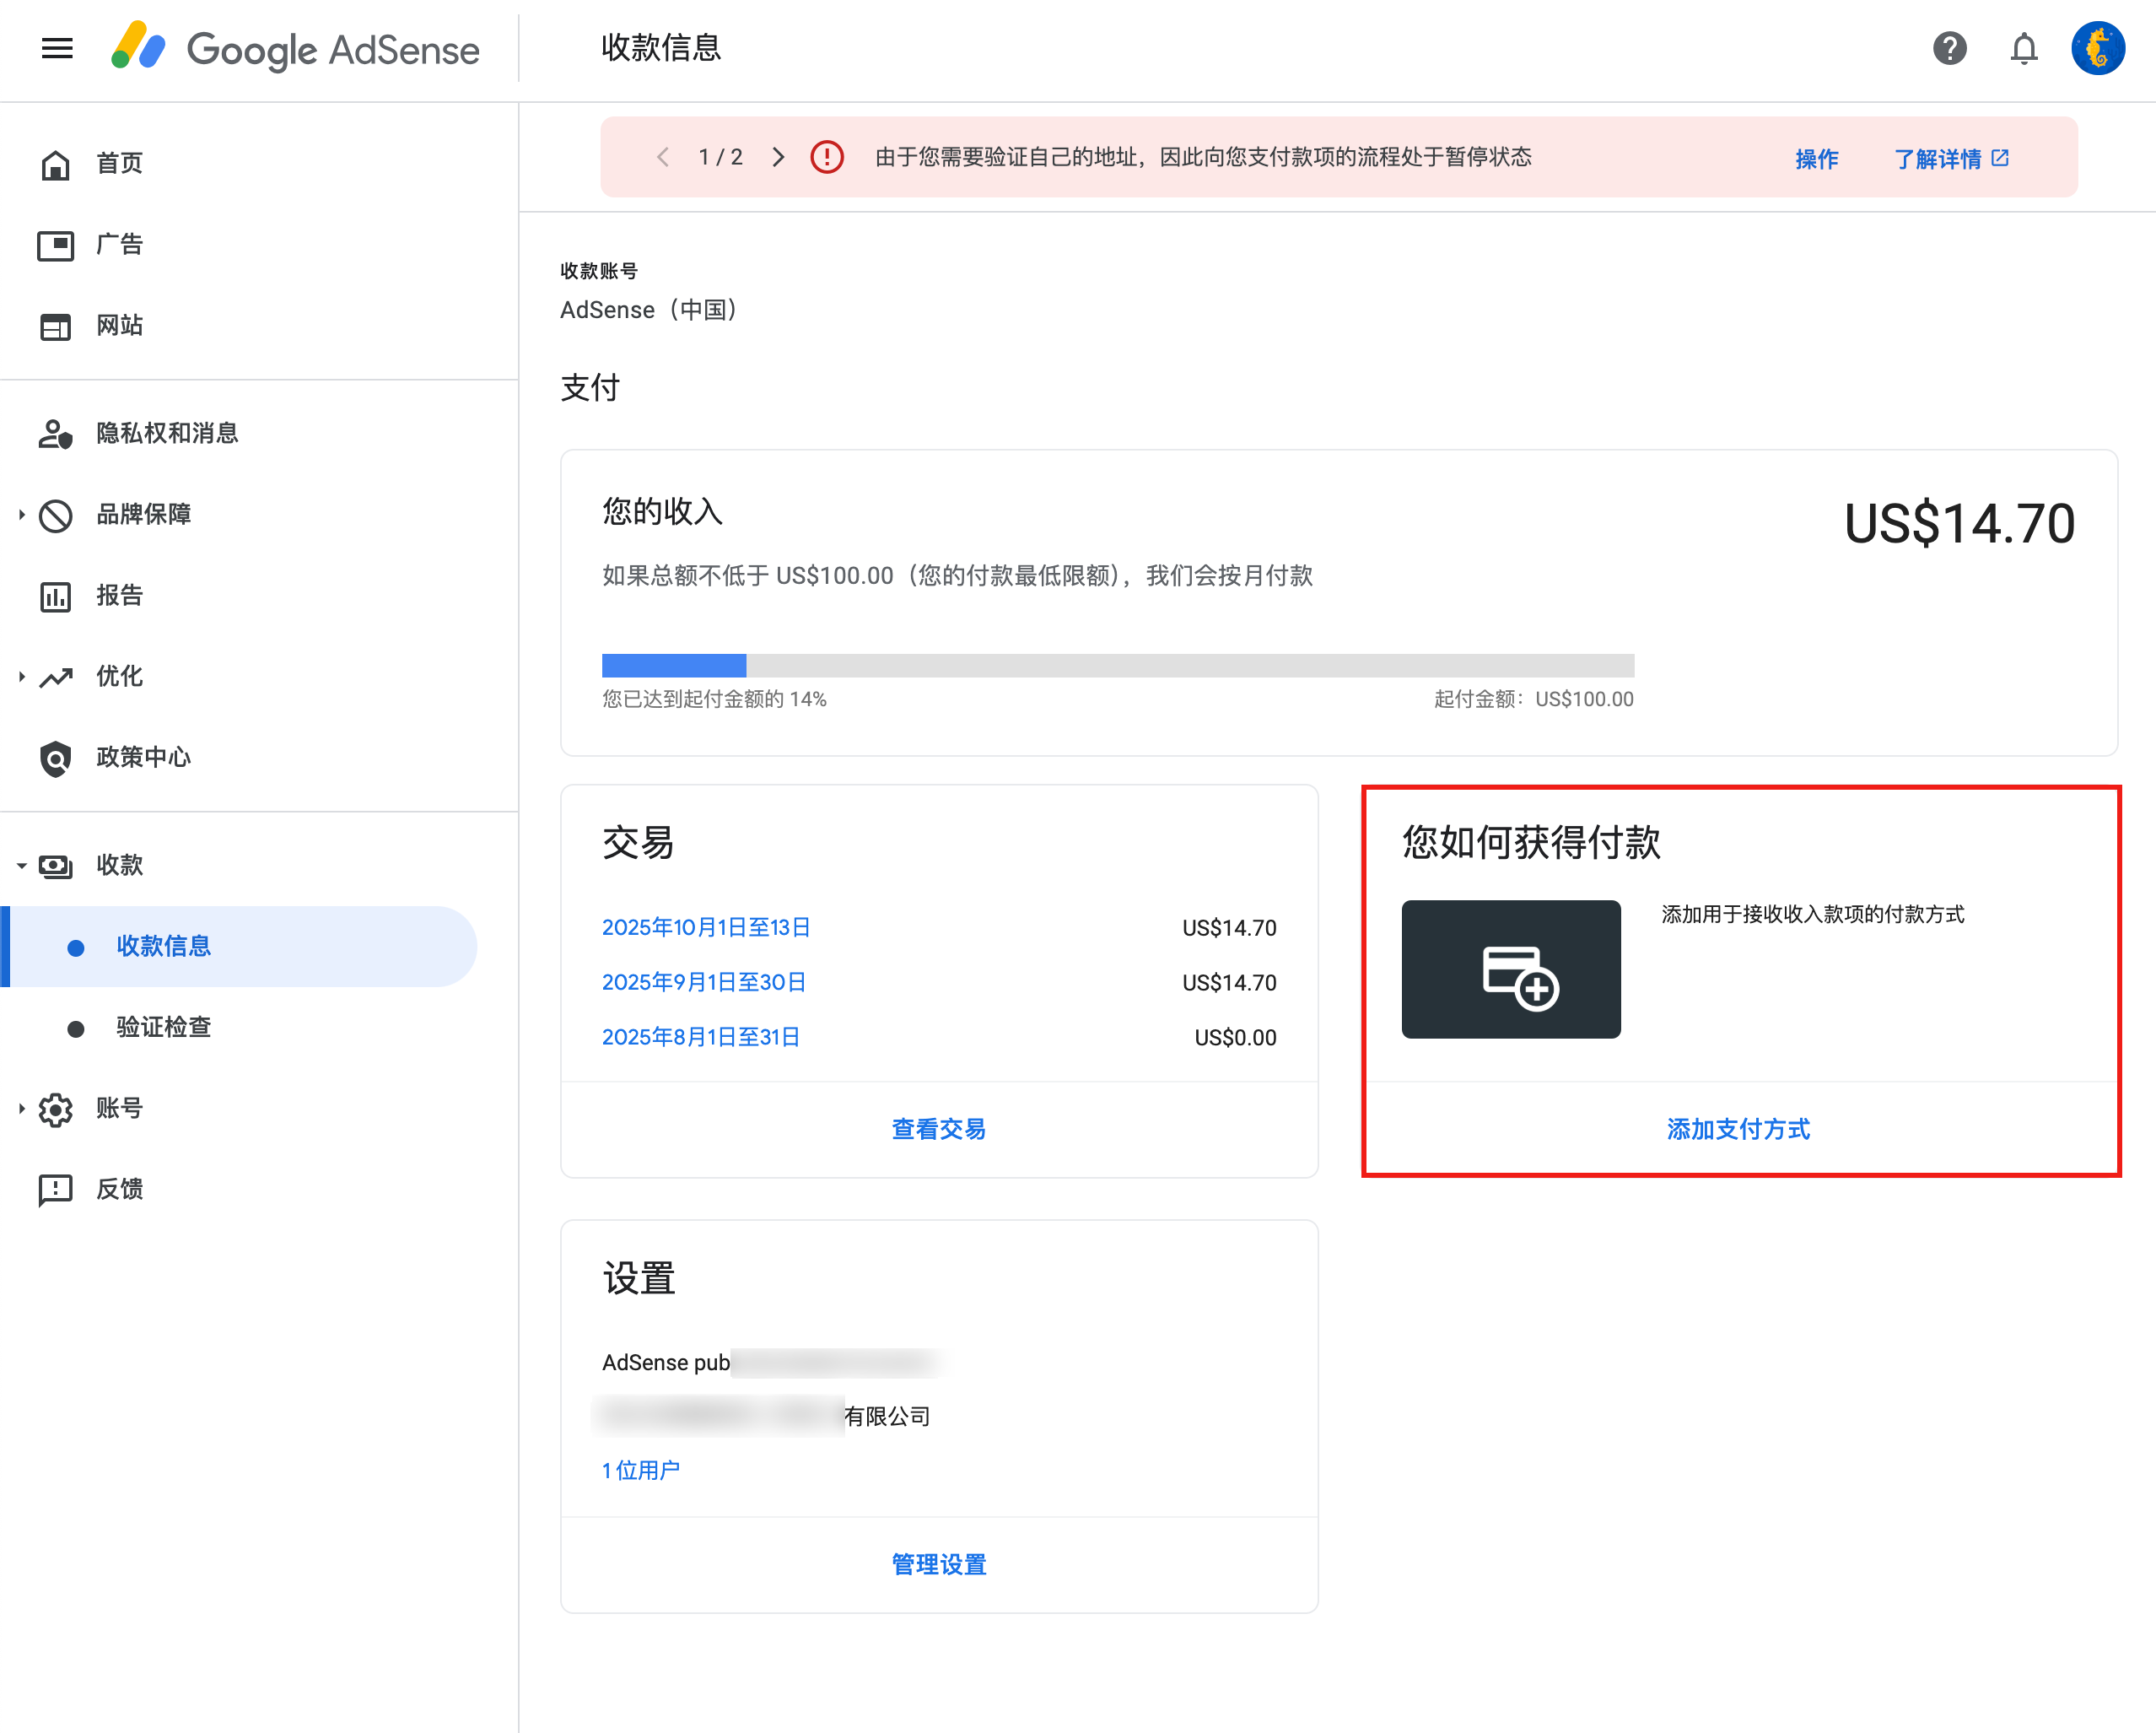The image size is (2156, 1733).
Task: Open the user account avatar
Action: tap(2097, 48)
